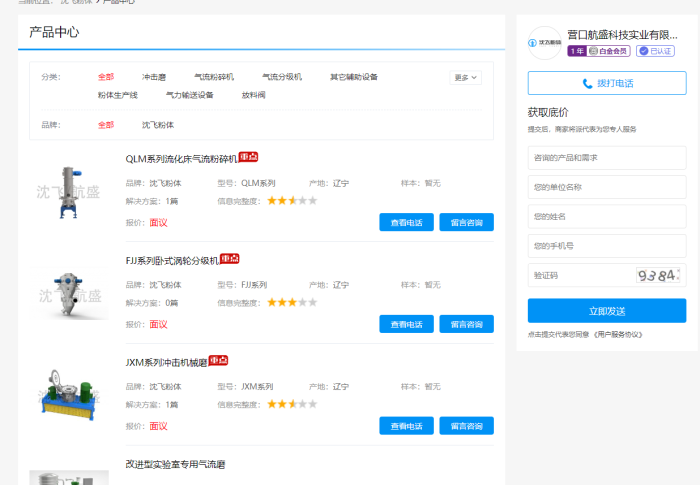The width and height of the screenshot is (700, 485).
Task: Click the 重点 tag beside JXM系列 product
Action: point(218,360)
